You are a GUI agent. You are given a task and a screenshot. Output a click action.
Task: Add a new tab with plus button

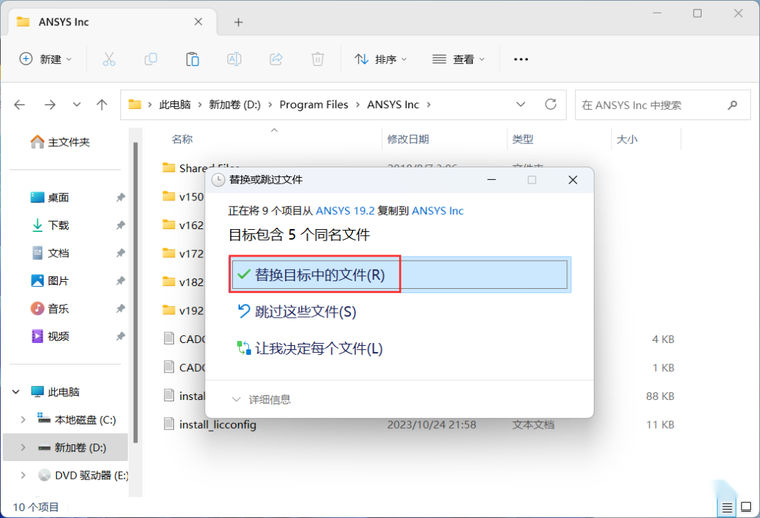(238, 22)
